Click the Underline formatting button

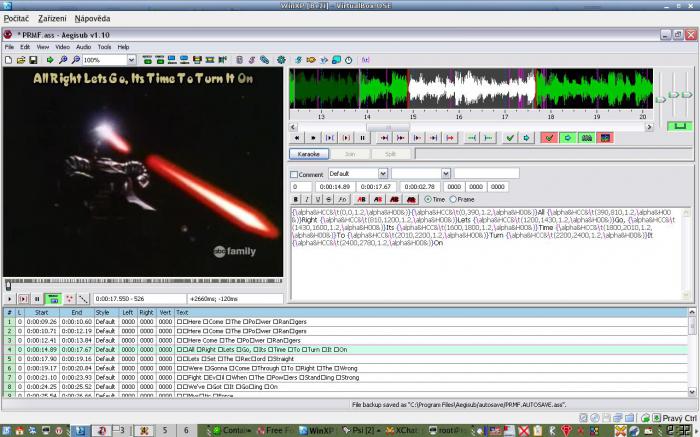[318, 200]
